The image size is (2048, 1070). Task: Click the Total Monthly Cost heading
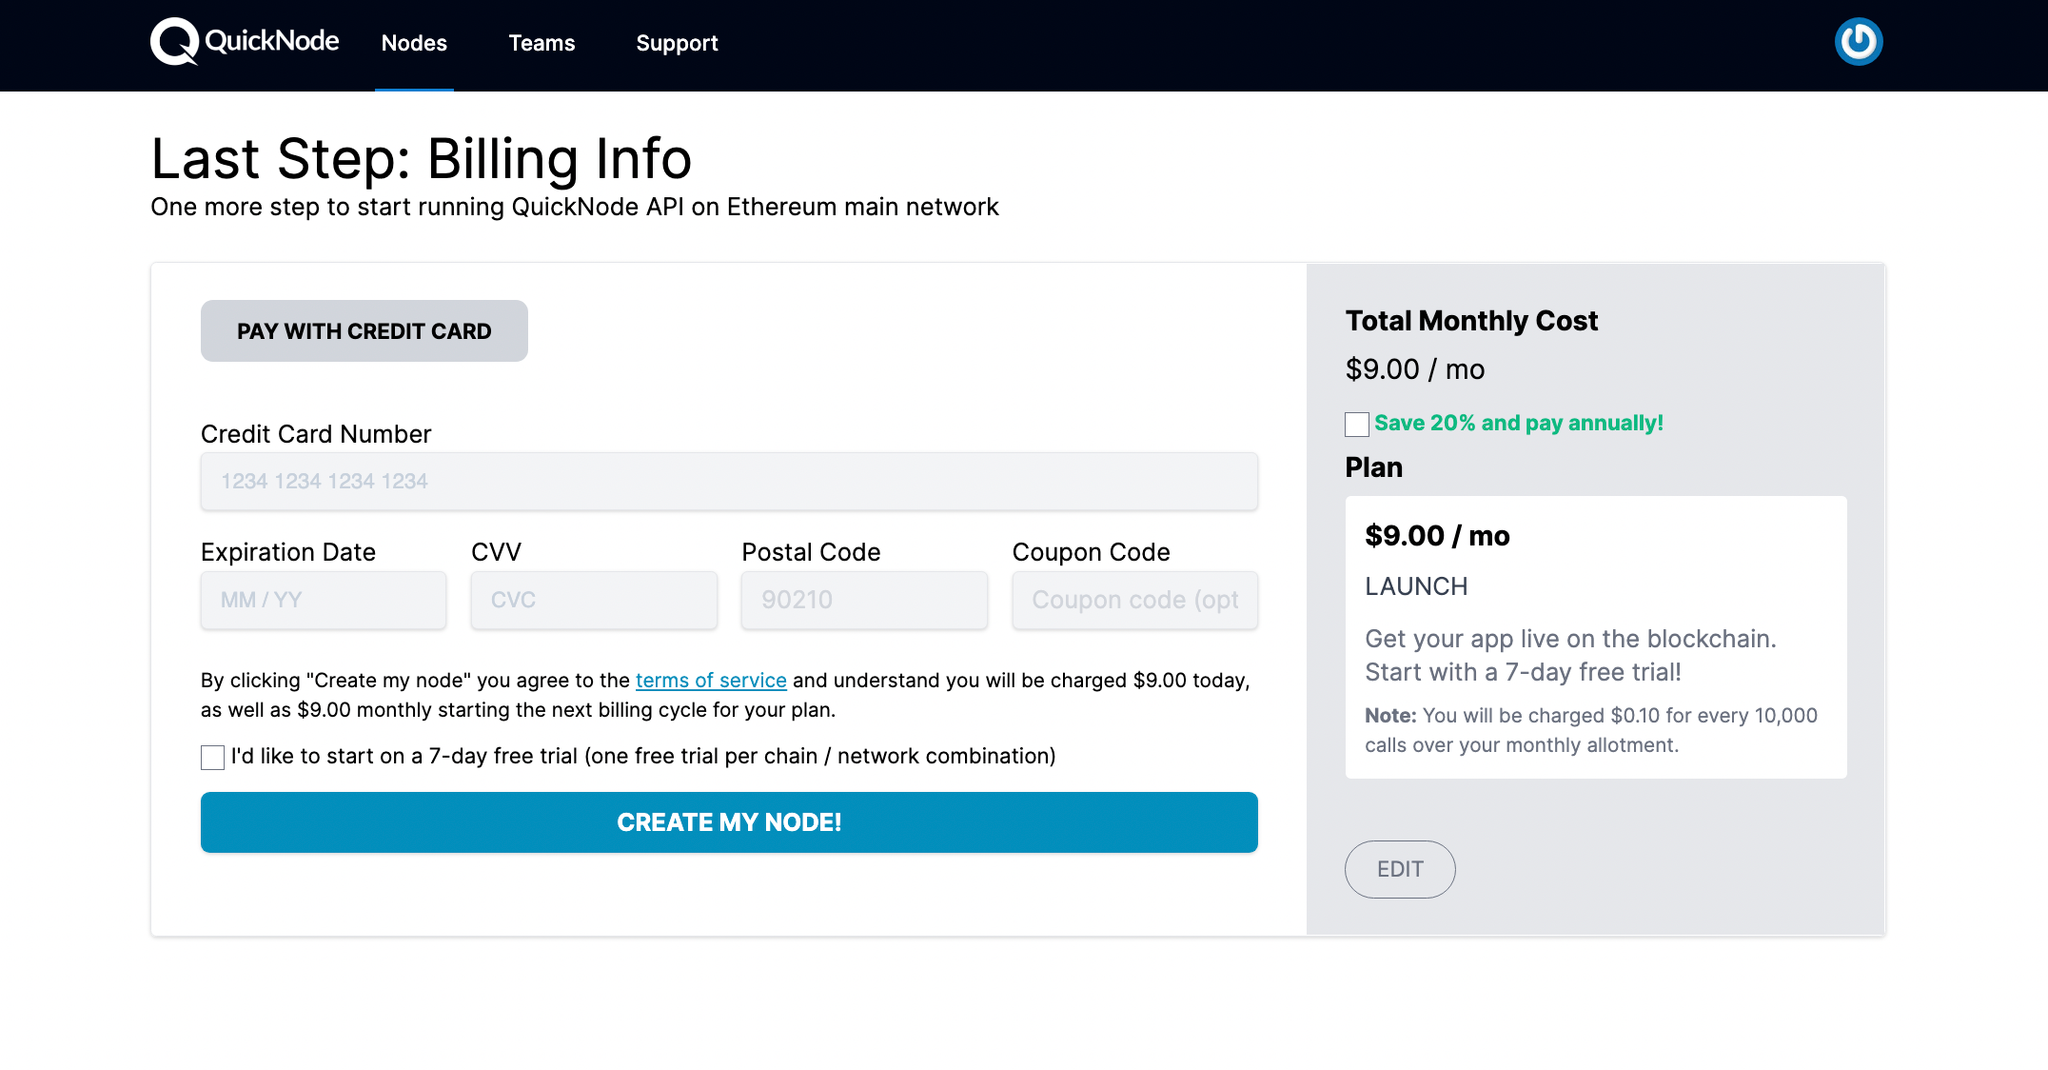point(1471,321)
